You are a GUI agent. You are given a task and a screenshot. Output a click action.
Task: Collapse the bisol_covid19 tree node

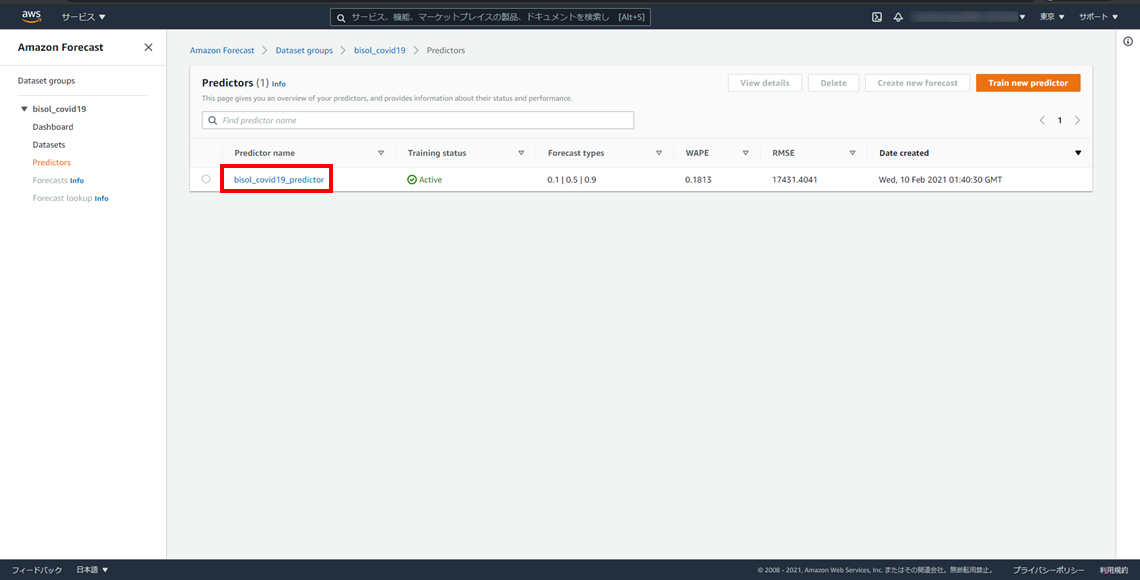coord(24,109)
